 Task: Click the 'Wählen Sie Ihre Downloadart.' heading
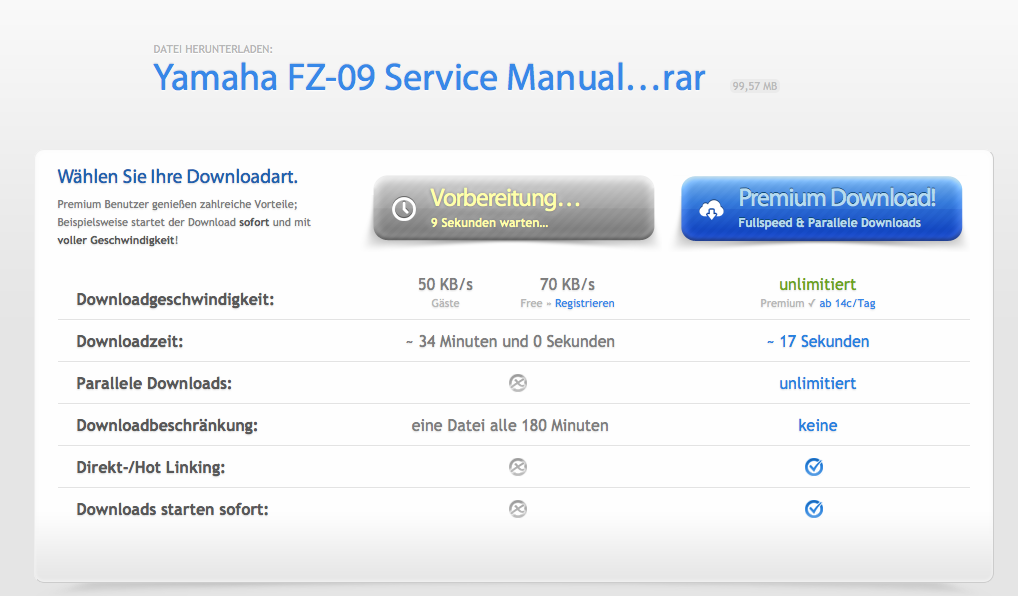pyautogui.click(x=178, y=178)
